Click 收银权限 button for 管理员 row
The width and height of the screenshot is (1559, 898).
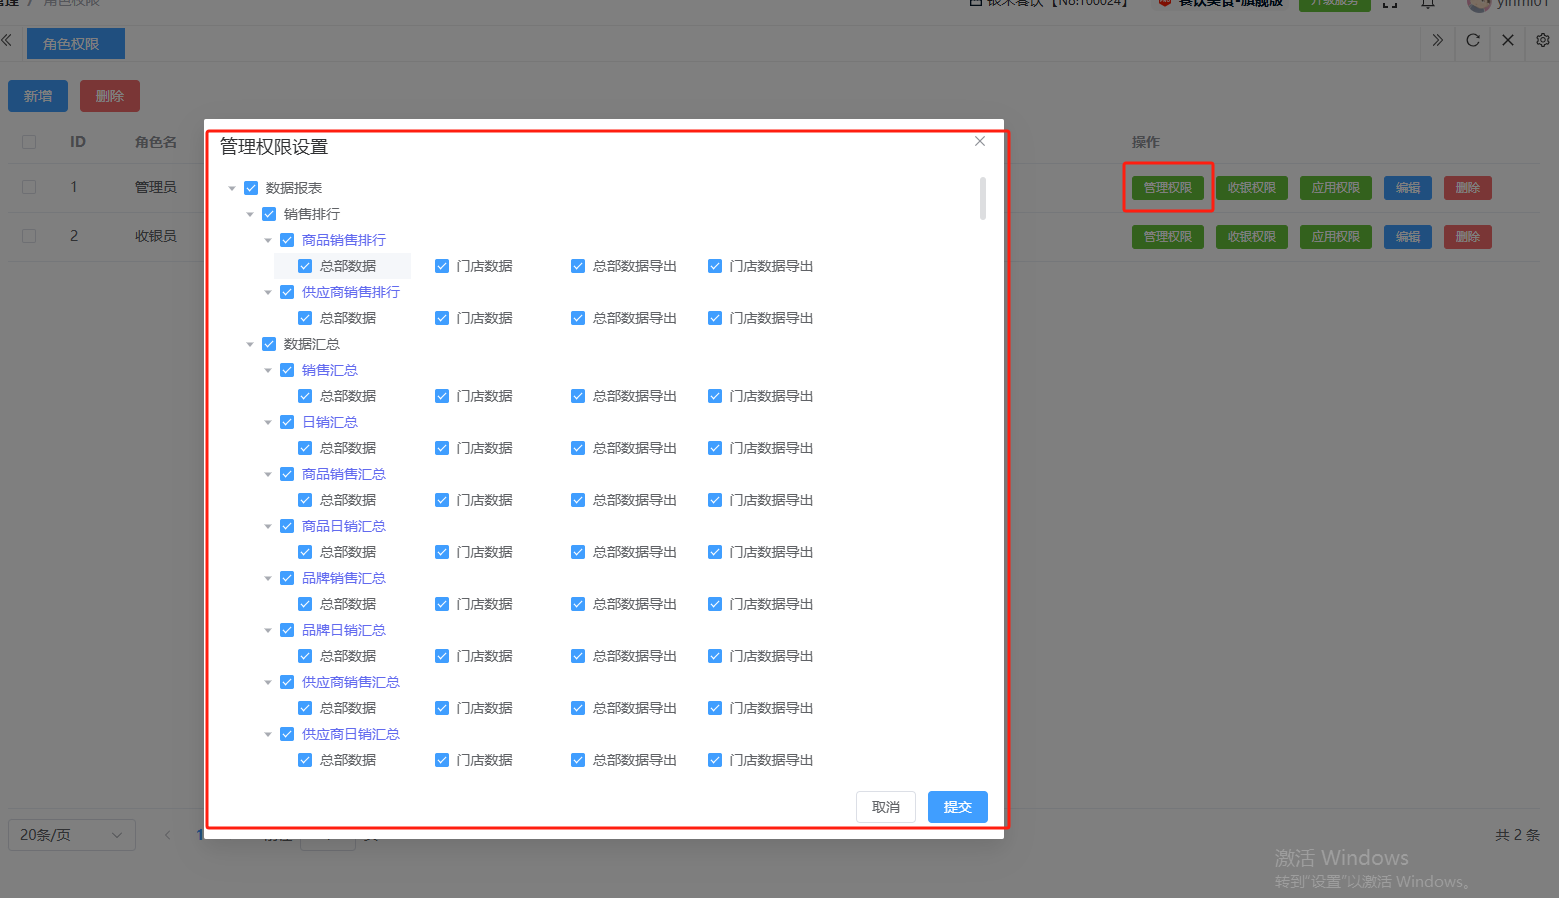point(1251,188)
